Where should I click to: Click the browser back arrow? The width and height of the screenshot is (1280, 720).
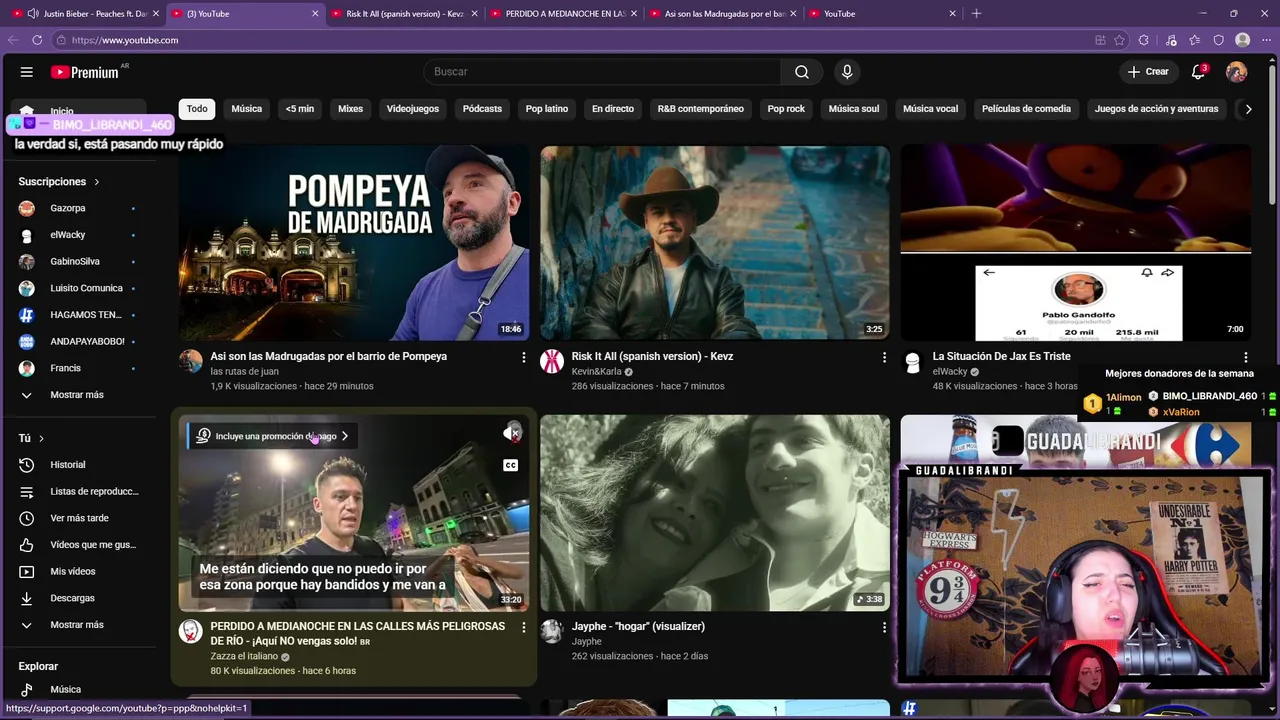tap(13, 40)
